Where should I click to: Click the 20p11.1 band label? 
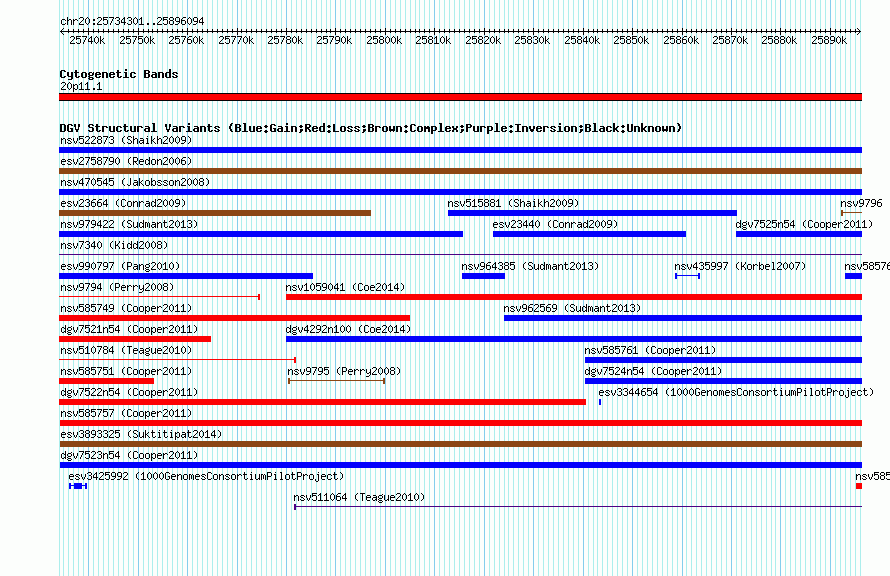81,86
